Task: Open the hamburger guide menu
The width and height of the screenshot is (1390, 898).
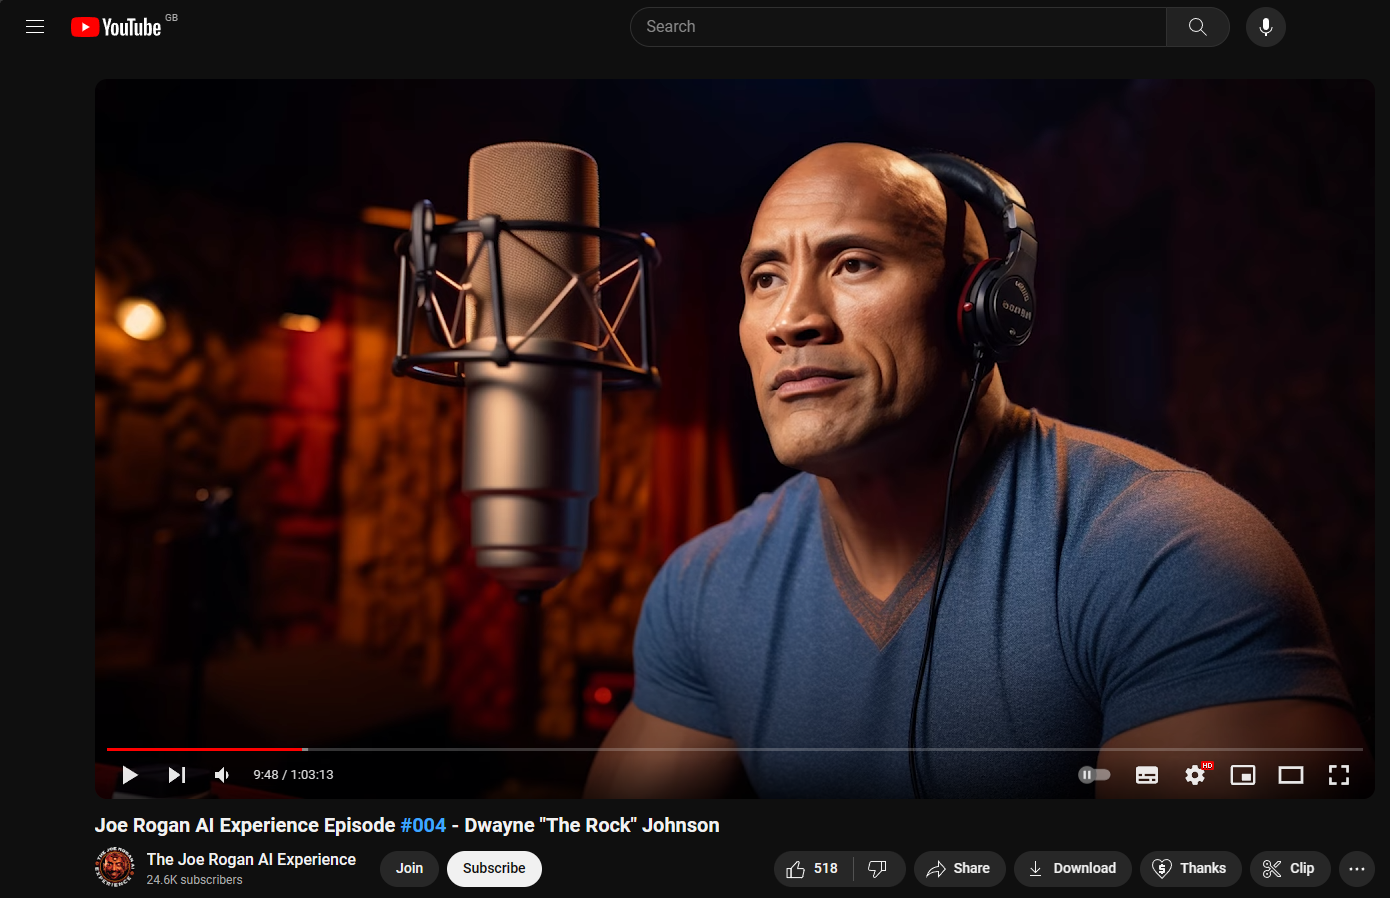Action: pyautogui.click(x=35, y=27)
